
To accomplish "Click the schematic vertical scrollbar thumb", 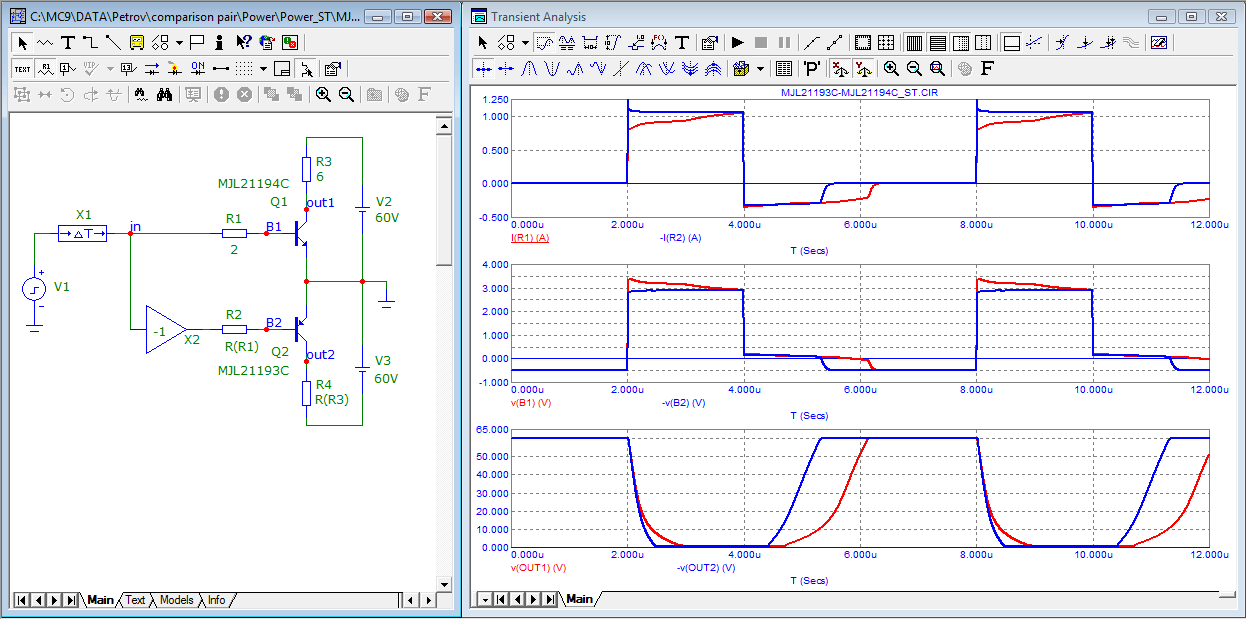I will 444,200.
